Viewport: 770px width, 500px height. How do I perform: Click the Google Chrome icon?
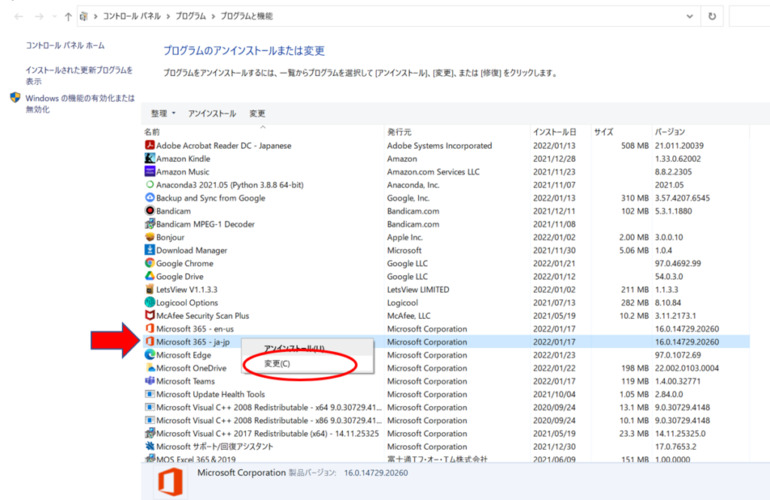click(150, 263)
